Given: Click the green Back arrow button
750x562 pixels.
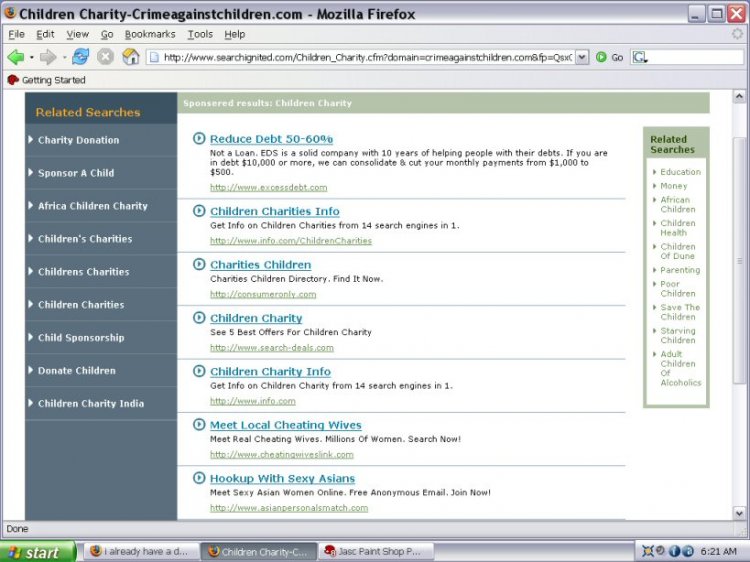Looking at the screenshot, I should (x=16, y=57).
